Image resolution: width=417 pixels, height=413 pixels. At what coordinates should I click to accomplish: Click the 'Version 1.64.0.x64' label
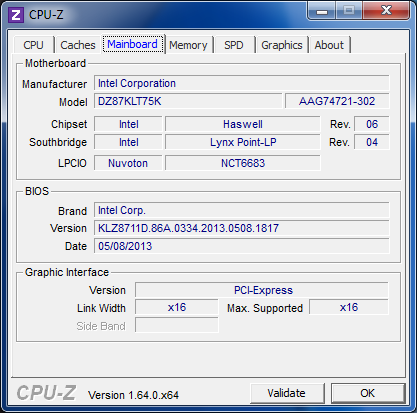133,395
